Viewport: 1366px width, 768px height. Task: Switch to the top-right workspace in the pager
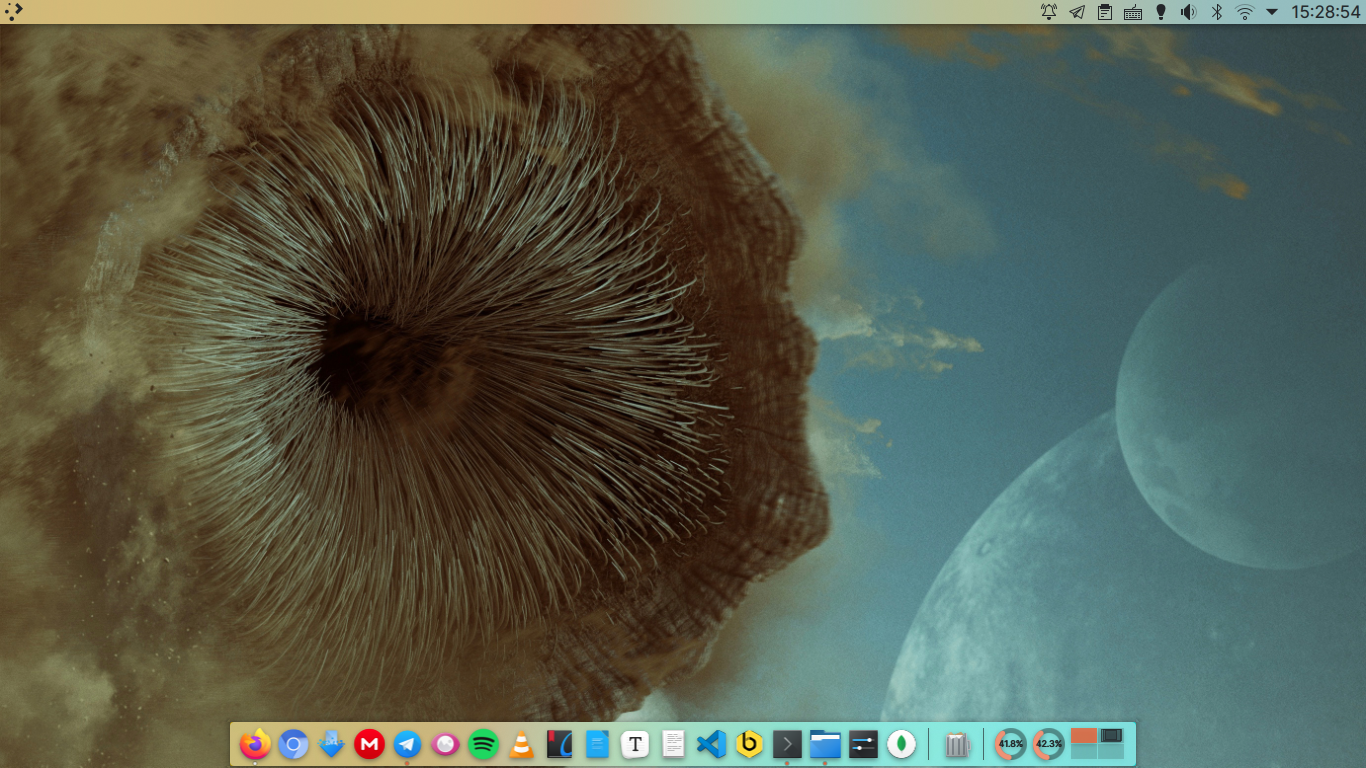point(1111,736)
